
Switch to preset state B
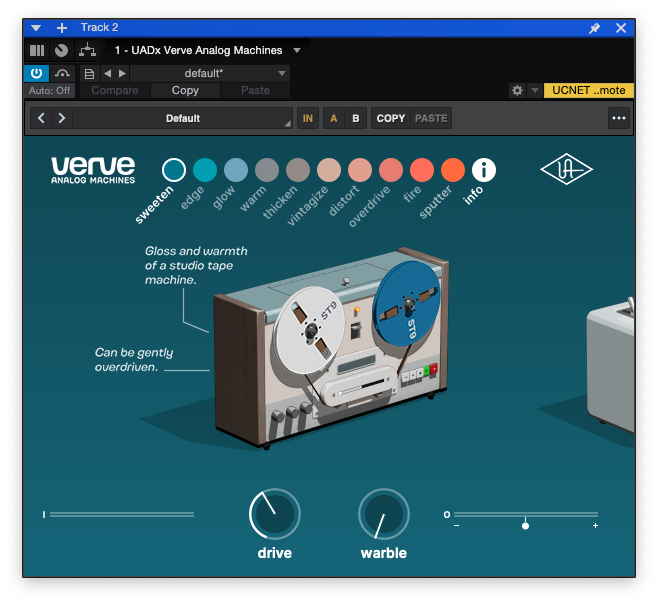click(x=356, y=118)
